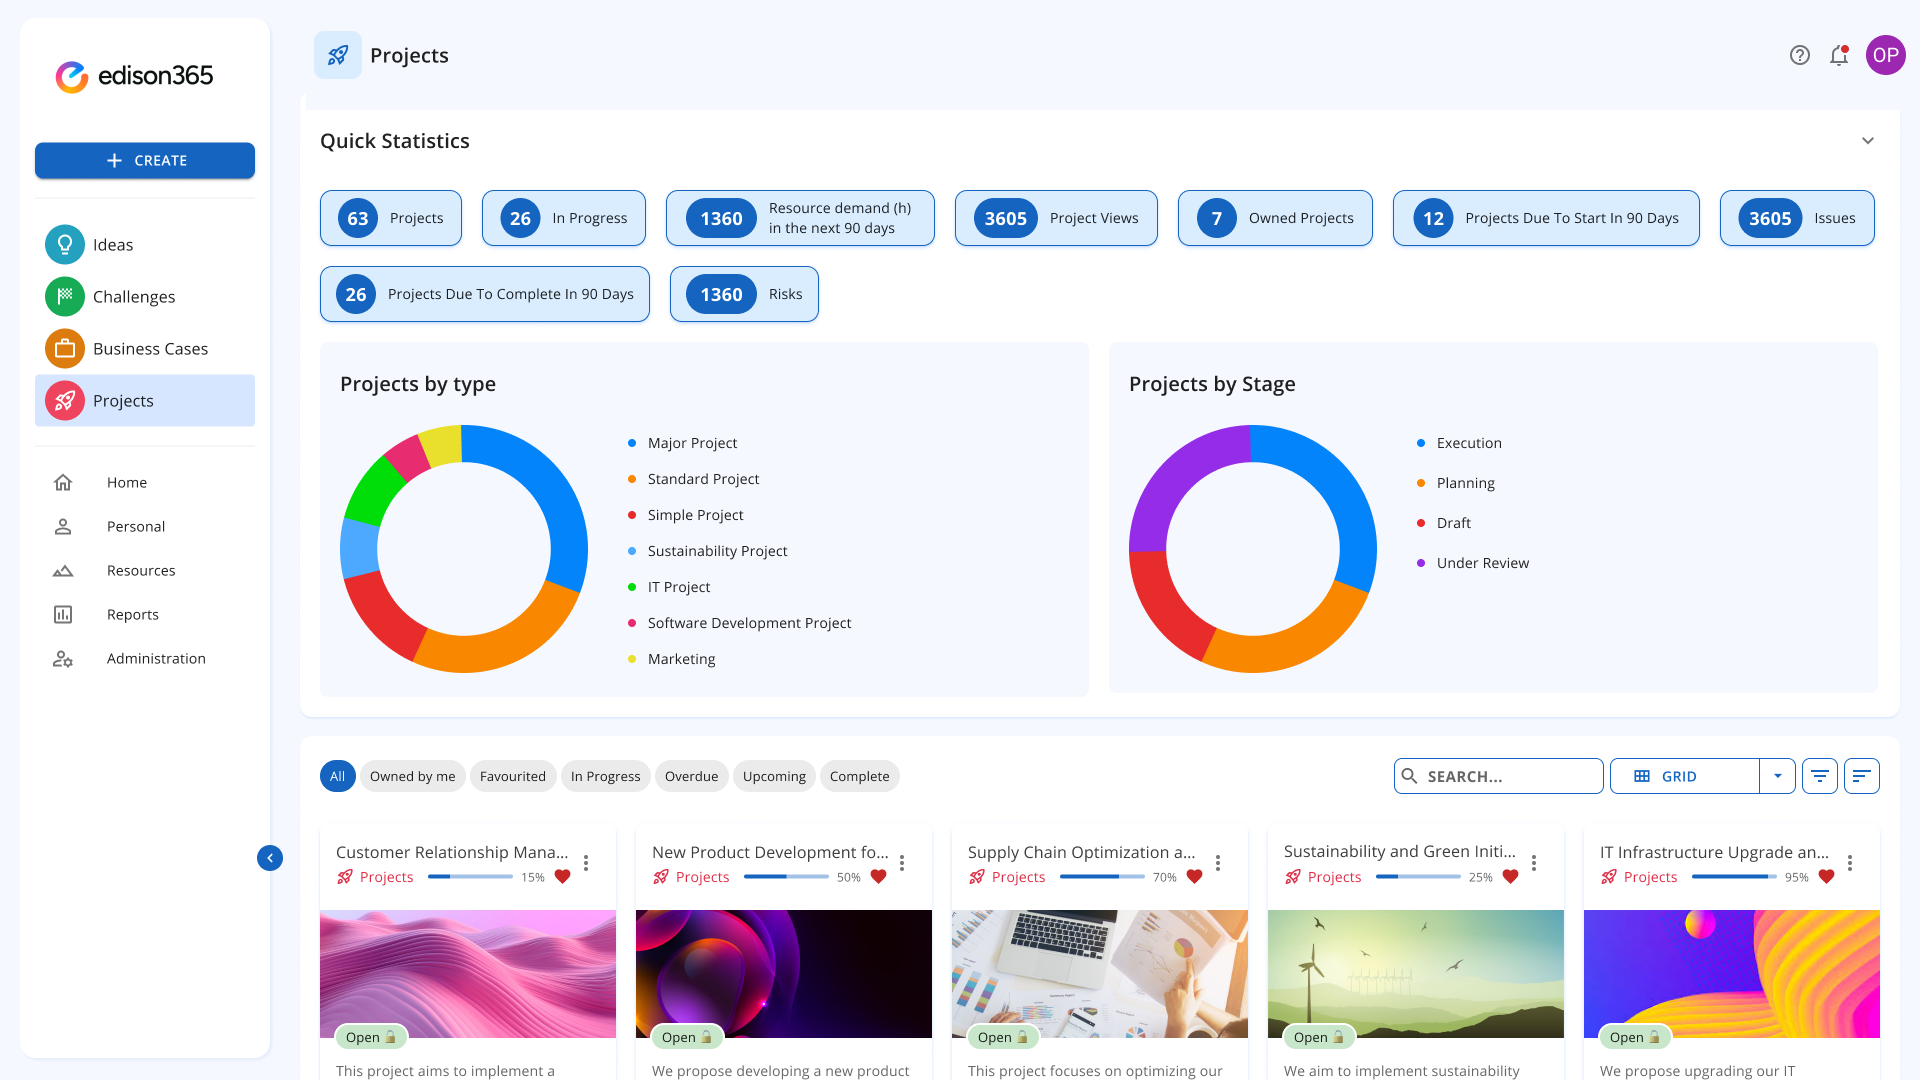Select the Complete filter tab
Image resolution: width=1920 pixels, height=1080 pixels.
click(860, 775)
